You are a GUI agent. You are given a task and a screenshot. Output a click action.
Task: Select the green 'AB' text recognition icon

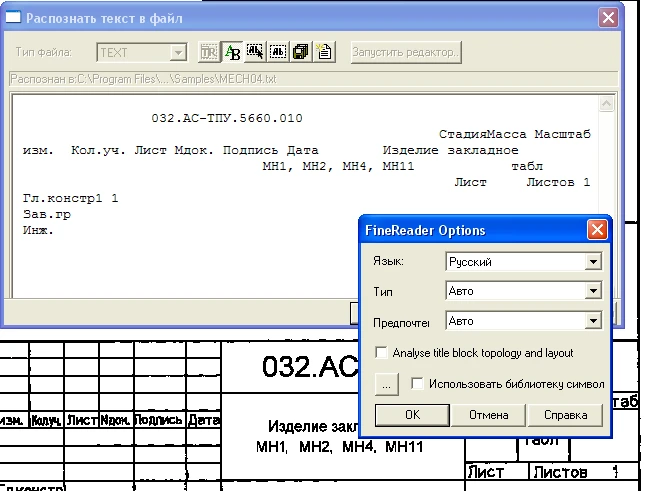click(x=232, y=52)
